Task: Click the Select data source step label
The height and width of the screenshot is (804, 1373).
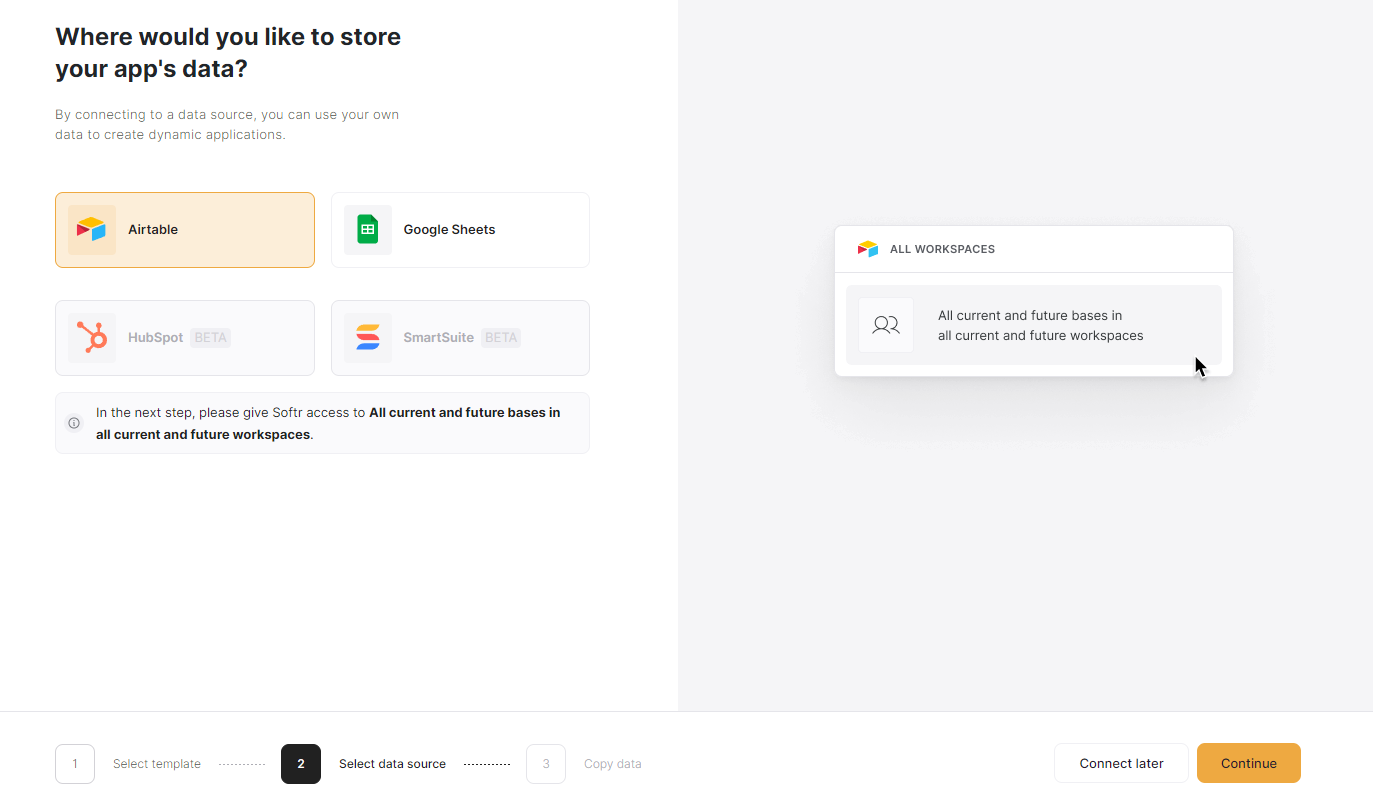Action: click(392, 764)
